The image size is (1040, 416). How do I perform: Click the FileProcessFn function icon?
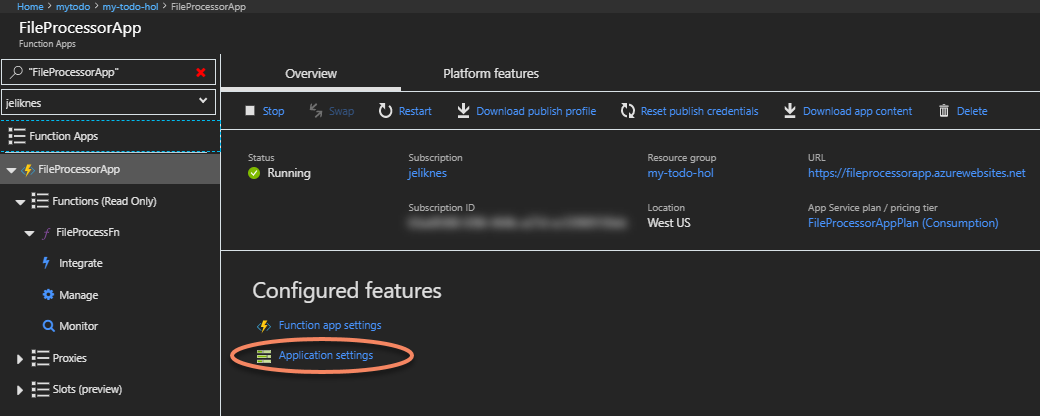(46, 233)
